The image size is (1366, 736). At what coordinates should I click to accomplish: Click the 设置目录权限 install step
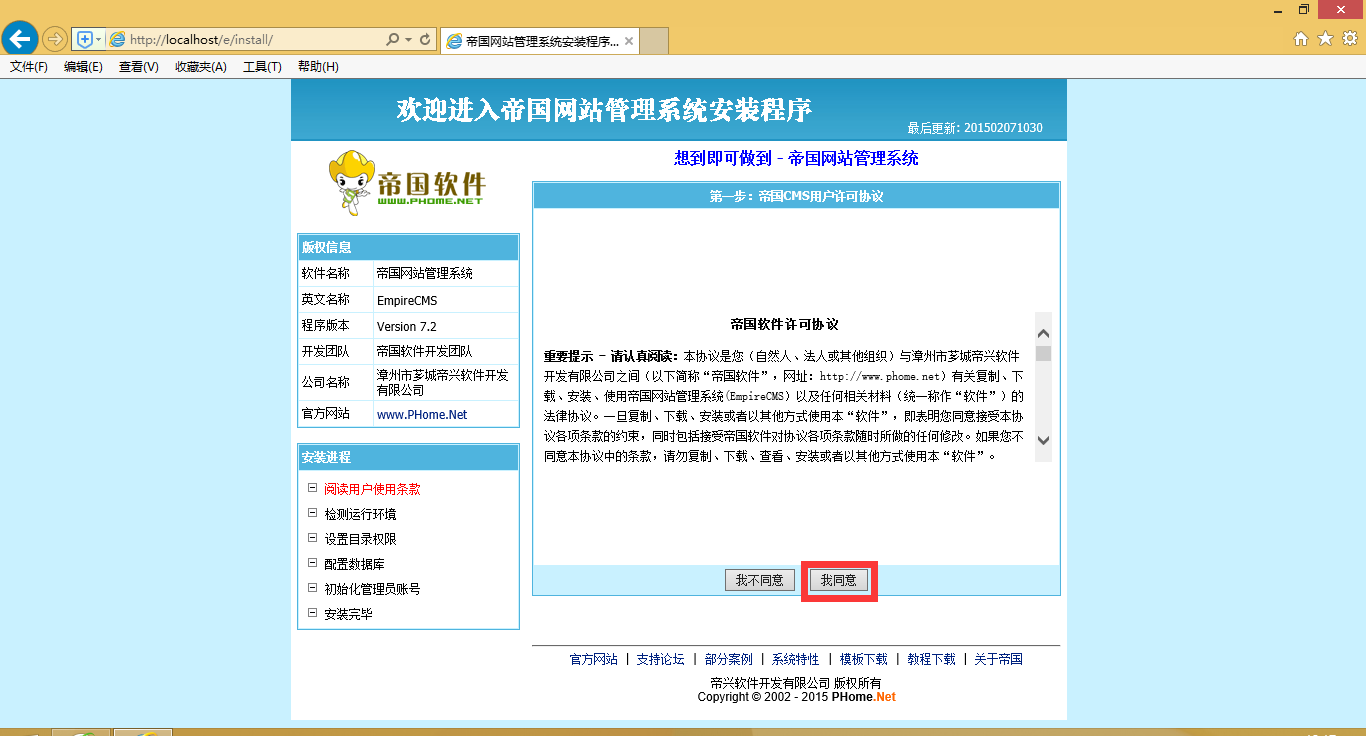pyautogui.click(x=360, y=539)
